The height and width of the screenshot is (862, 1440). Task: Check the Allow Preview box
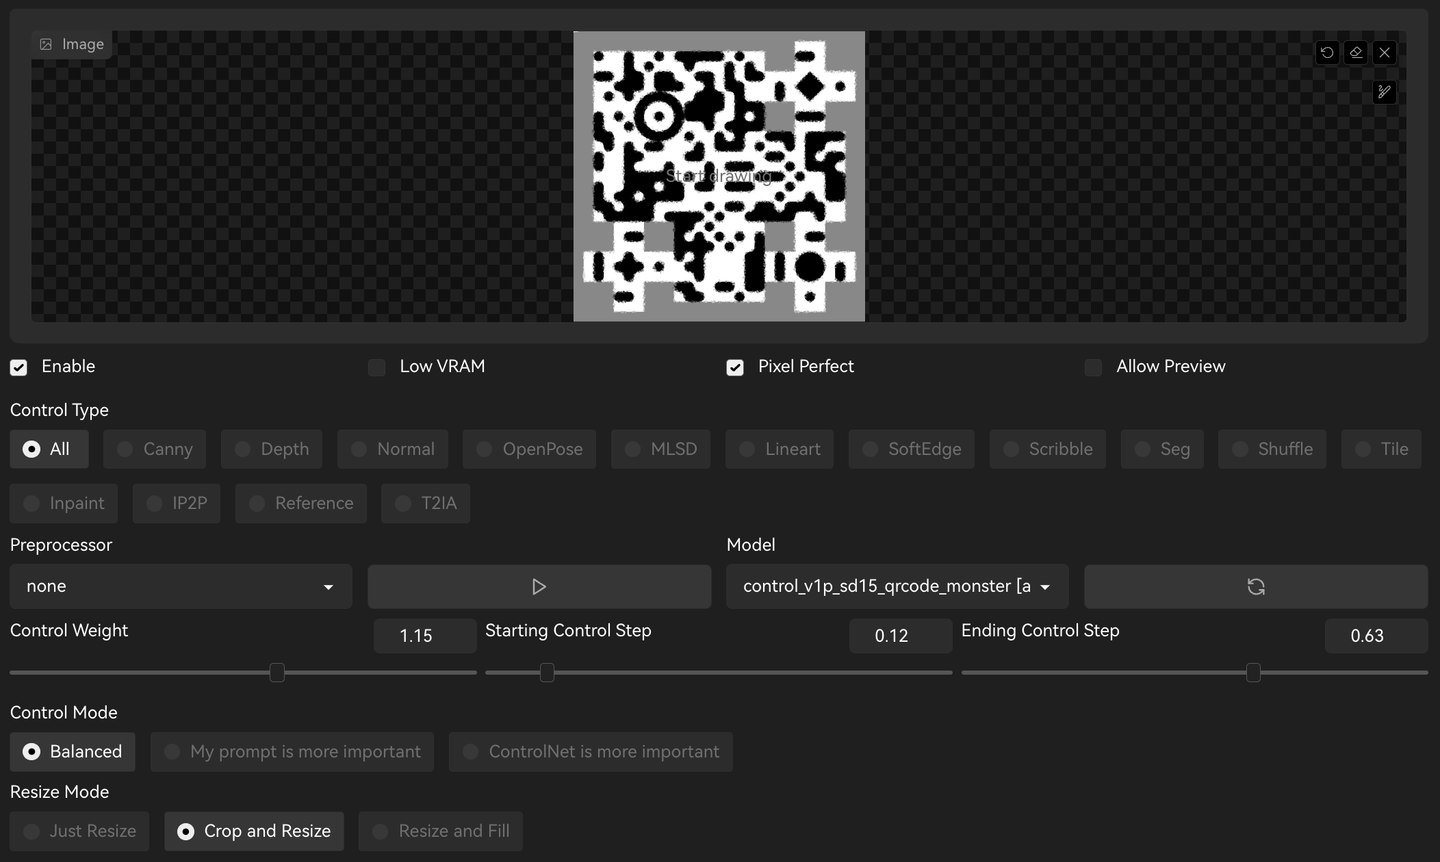tap(1093, 368)
